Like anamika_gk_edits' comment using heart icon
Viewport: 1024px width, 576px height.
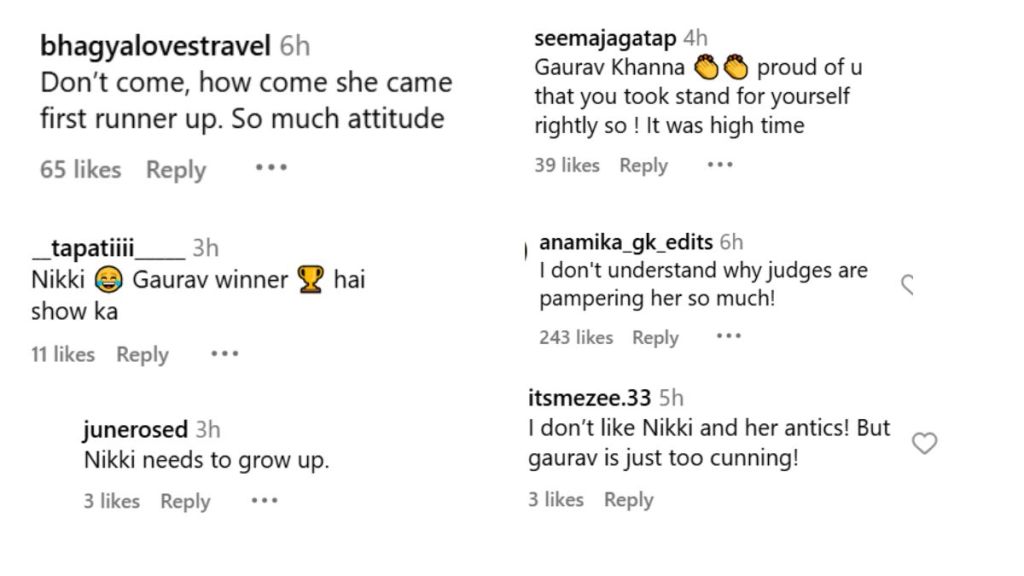pyautogui.click(x=908, y=285)
